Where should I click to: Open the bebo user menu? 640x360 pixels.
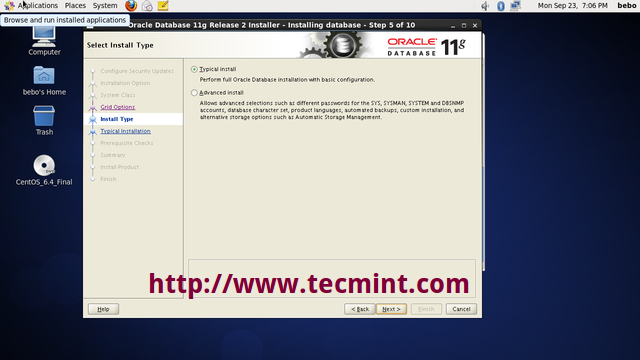pyautogui.click(x=627, y=5)
